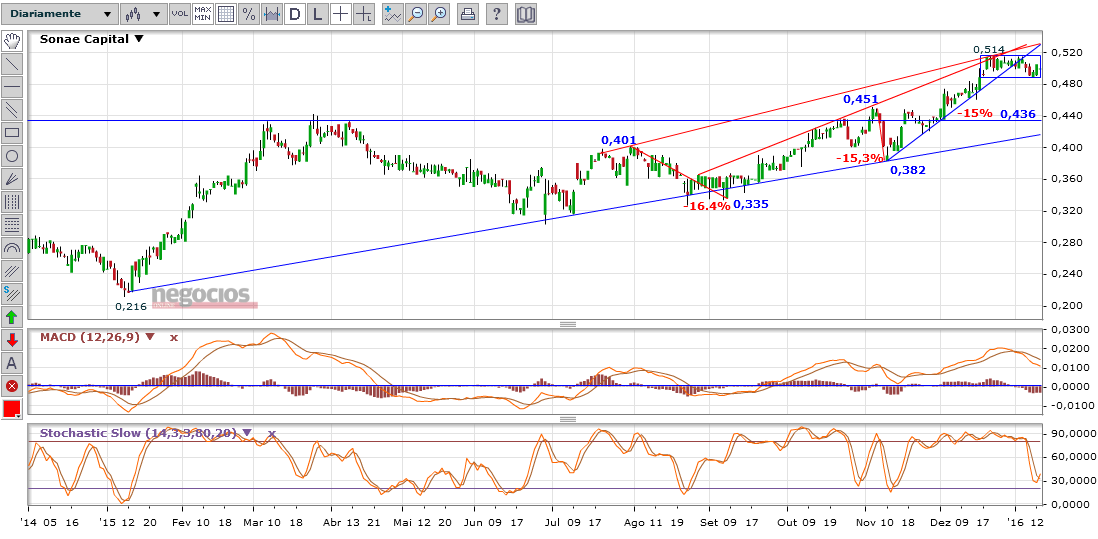Viewport: 1098px width, 539px height.
Task: Open the red drawing color picker
Action: pyautogui.click(x=12, y=409)
